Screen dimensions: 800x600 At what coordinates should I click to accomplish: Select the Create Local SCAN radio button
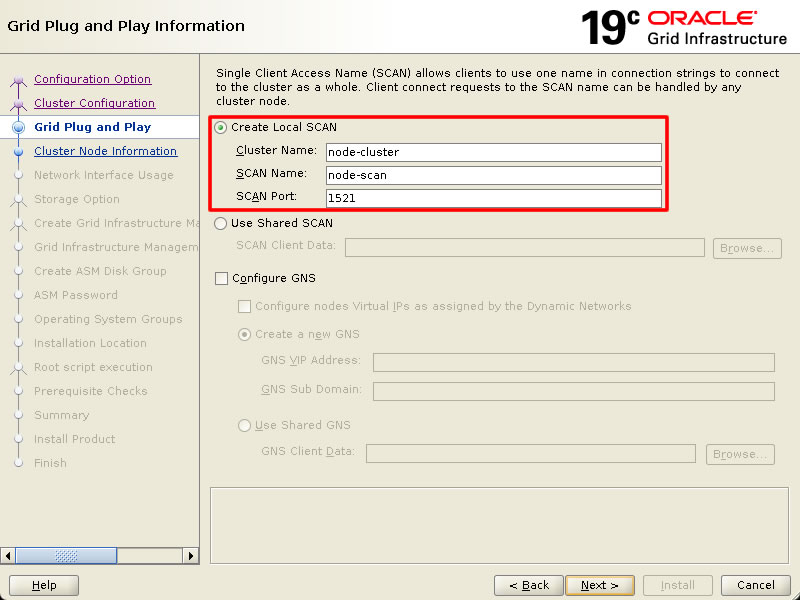(220, 128)
